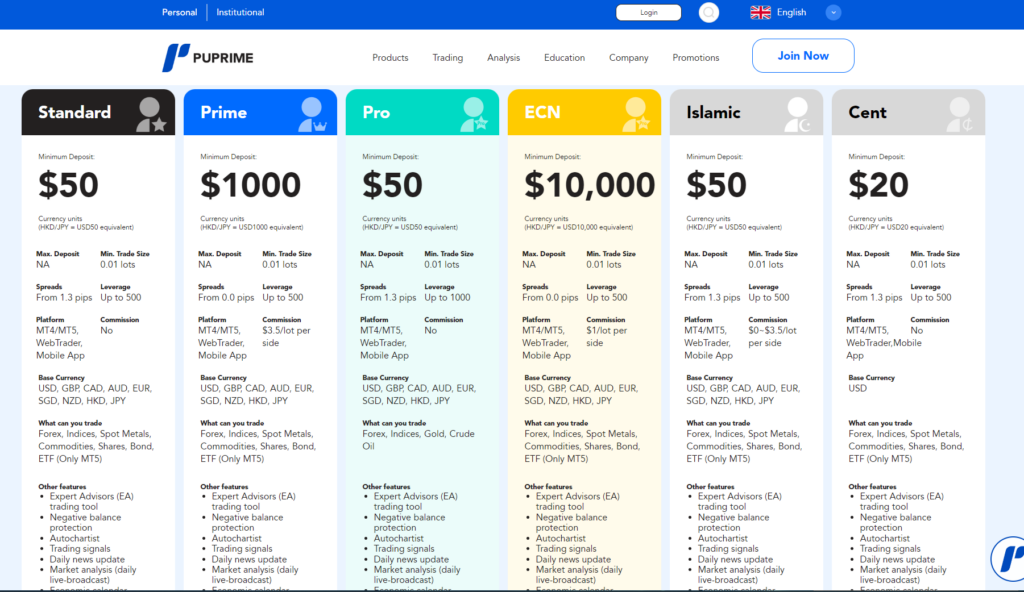
Task: Click ECN 'From 0.0 pips' spreads value
Action: click(x=550, y=297)
